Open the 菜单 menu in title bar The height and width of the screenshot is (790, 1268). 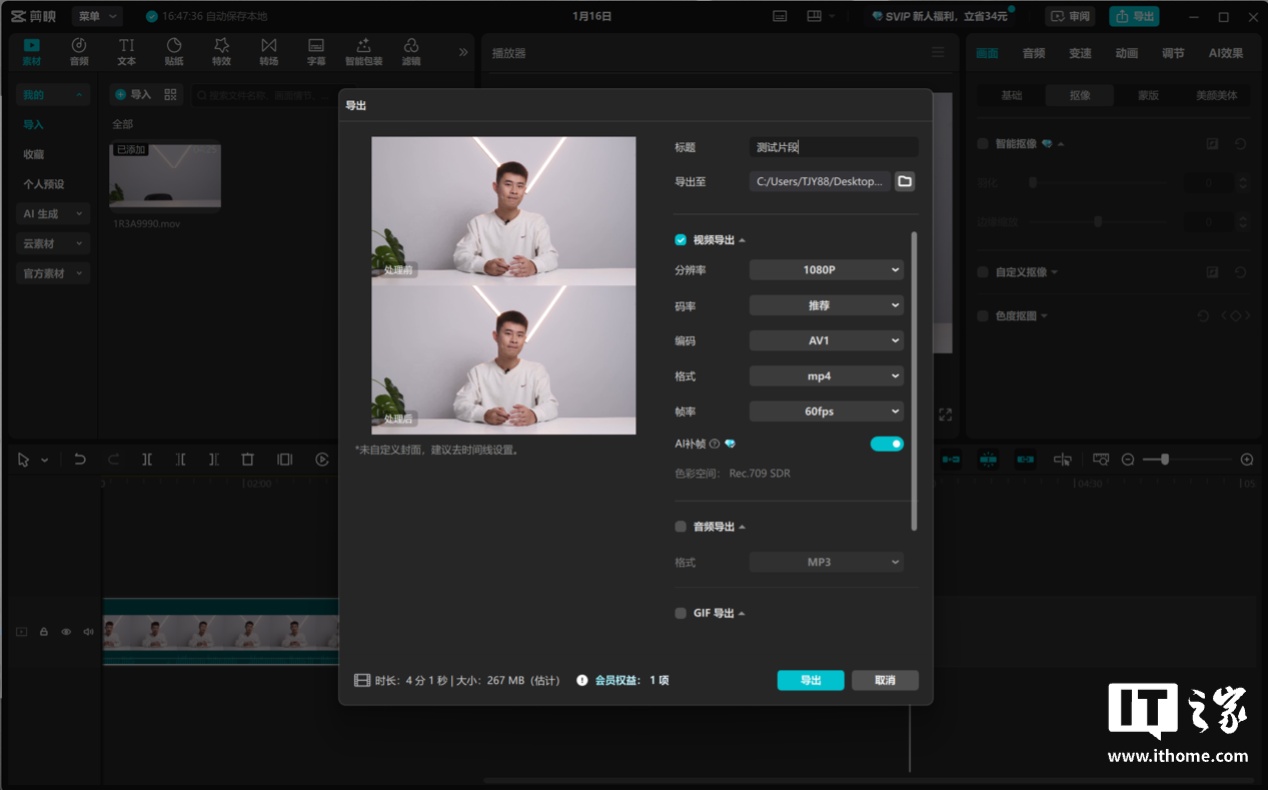(x=97, y=16)
